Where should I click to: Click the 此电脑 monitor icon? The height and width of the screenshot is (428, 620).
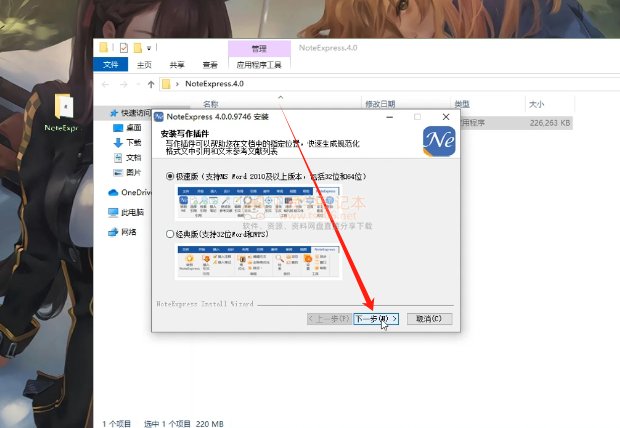coord(113,212)
